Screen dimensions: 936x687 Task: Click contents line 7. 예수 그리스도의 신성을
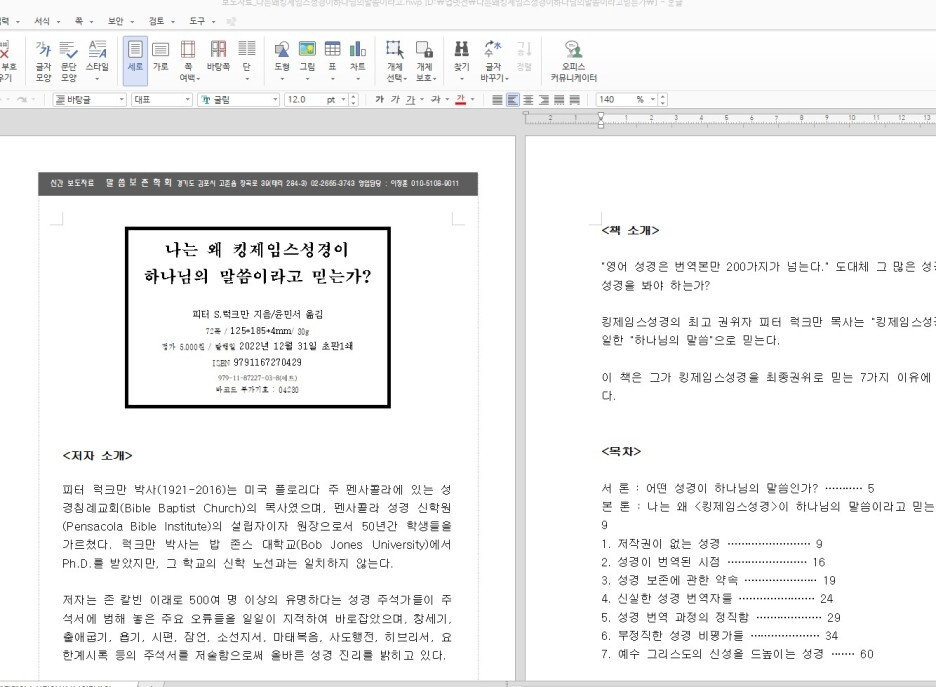point(737,654)
